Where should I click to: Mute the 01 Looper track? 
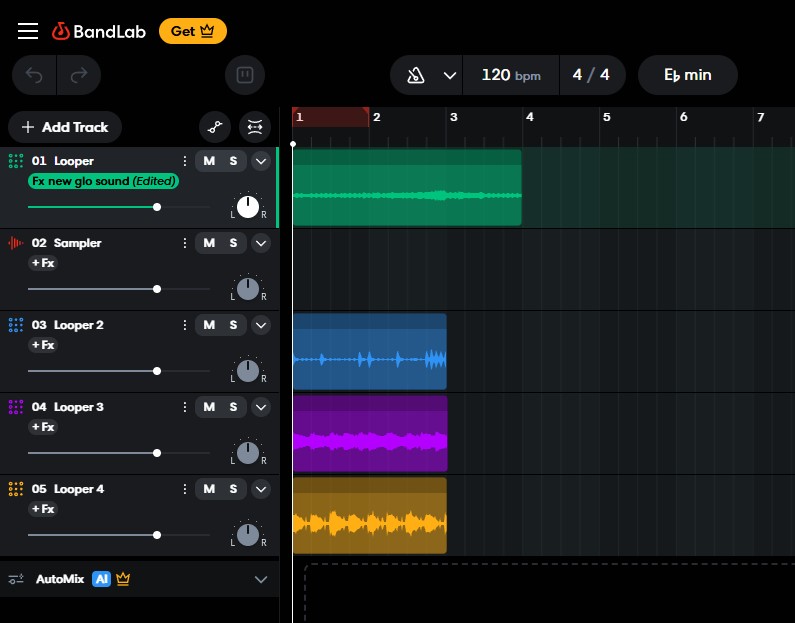click(x=209, y=161)
